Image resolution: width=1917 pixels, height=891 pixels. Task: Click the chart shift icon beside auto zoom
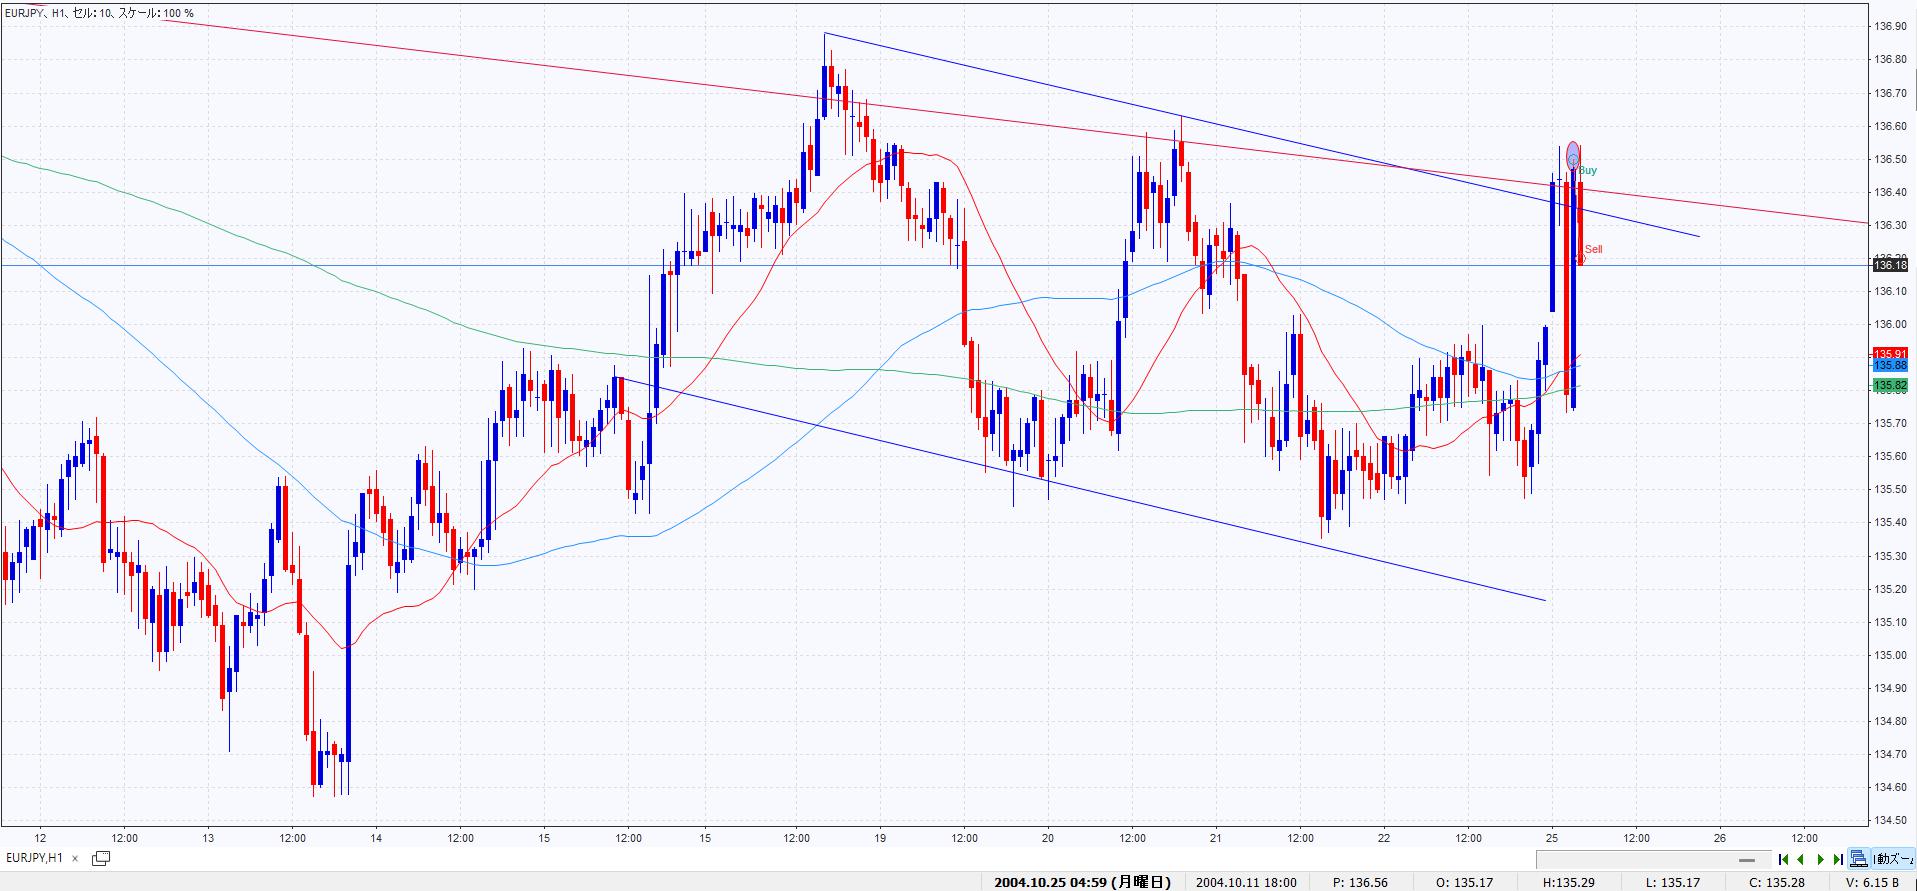1858,859
